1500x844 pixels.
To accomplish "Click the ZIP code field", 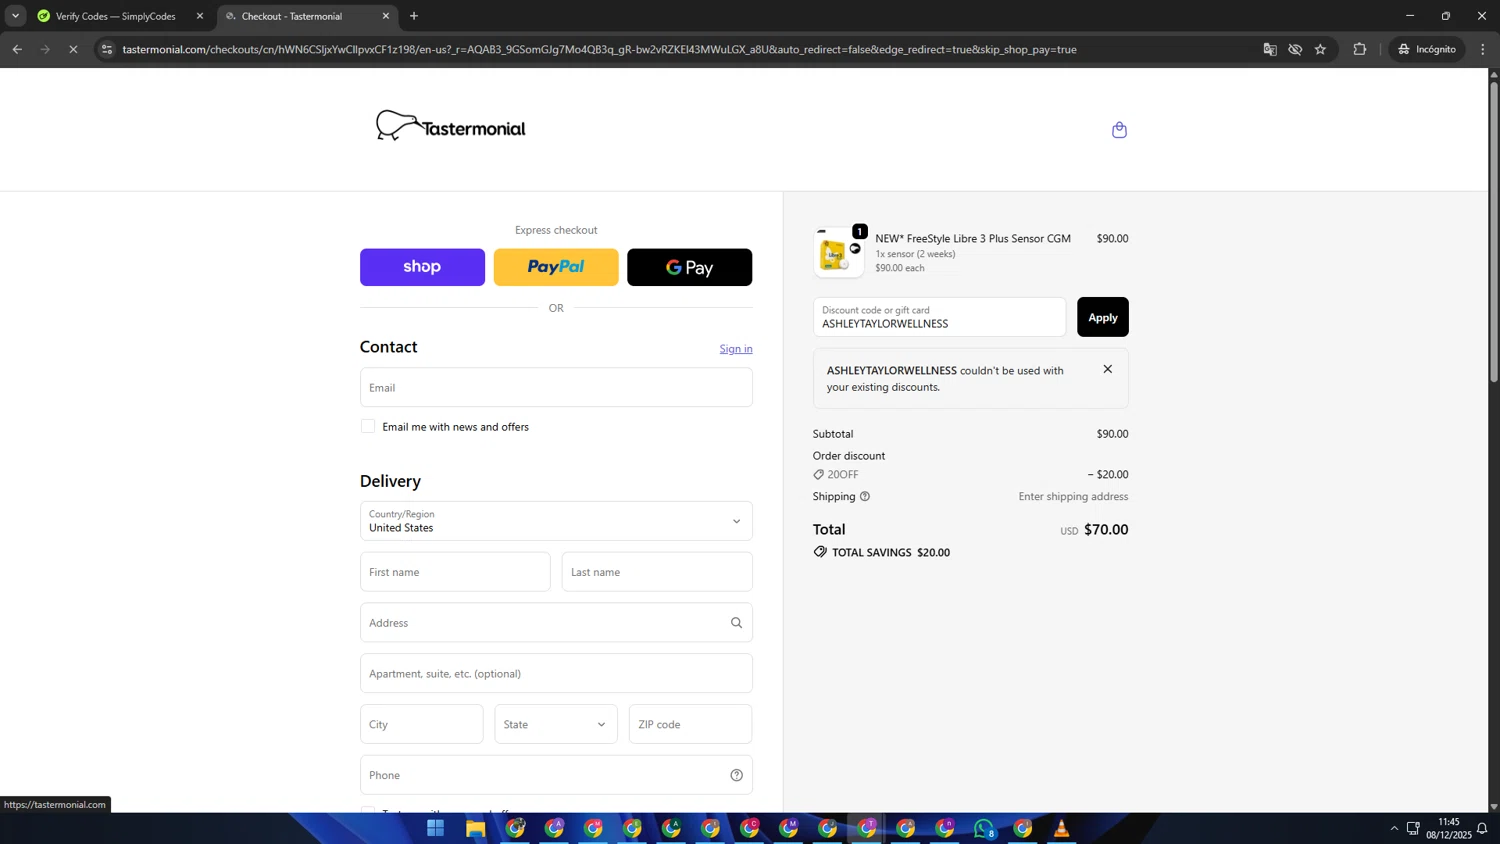I will (x=690, y=724).
